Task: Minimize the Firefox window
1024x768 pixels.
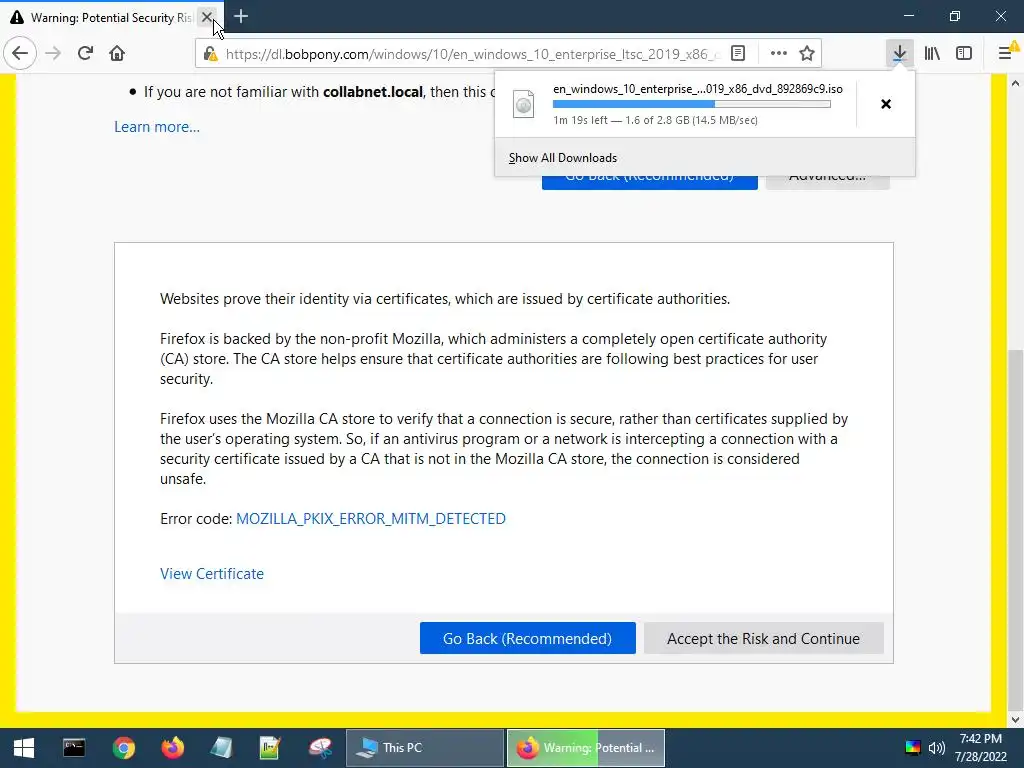Action: tap(909, 16)
